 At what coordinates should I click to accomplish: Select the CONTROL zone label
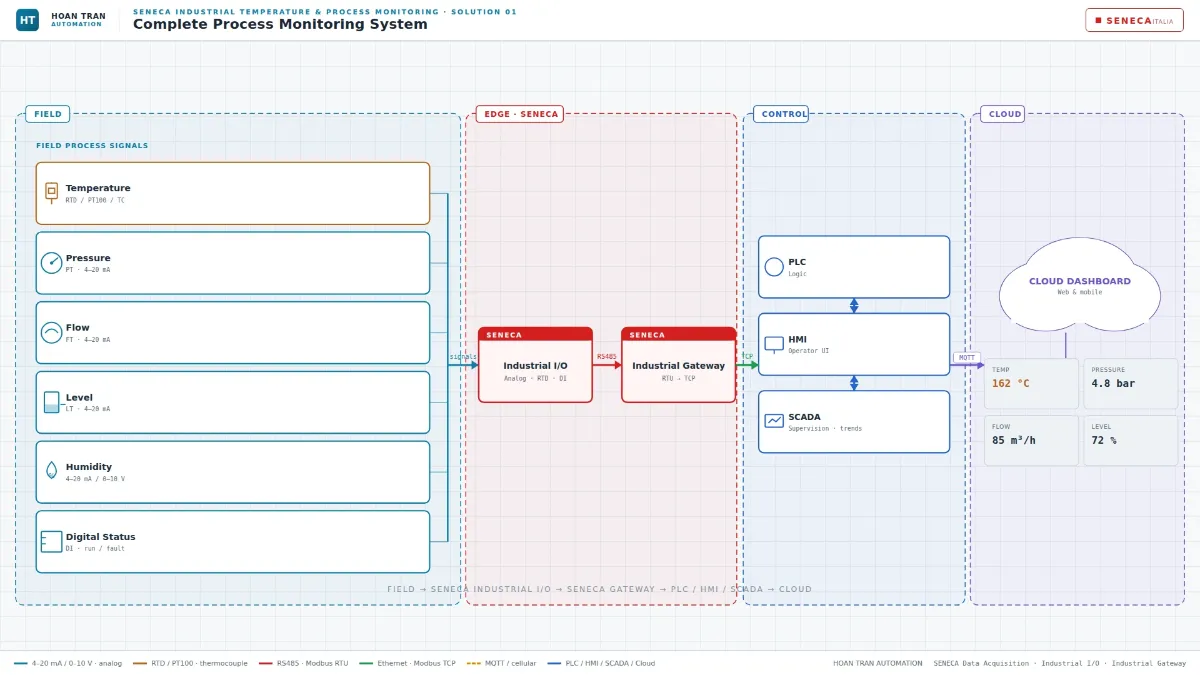click(781, 114)
